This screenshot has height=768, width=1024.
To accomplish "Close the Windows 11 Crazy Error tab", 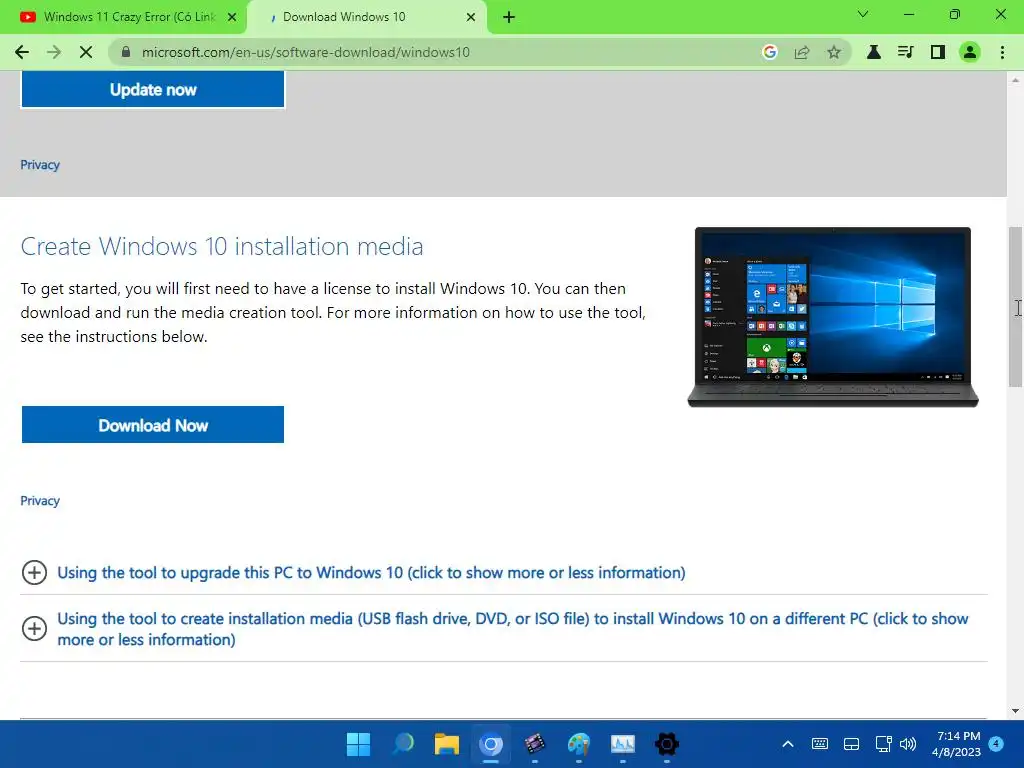I will (232, 17).
